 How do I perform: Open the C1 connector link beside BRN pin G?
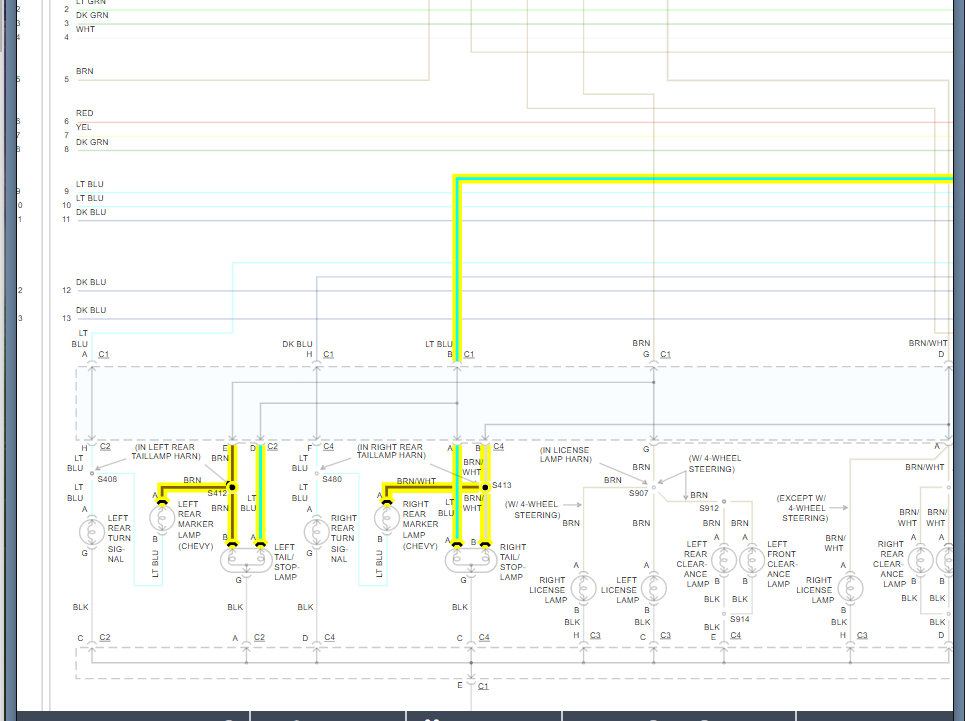665,354
